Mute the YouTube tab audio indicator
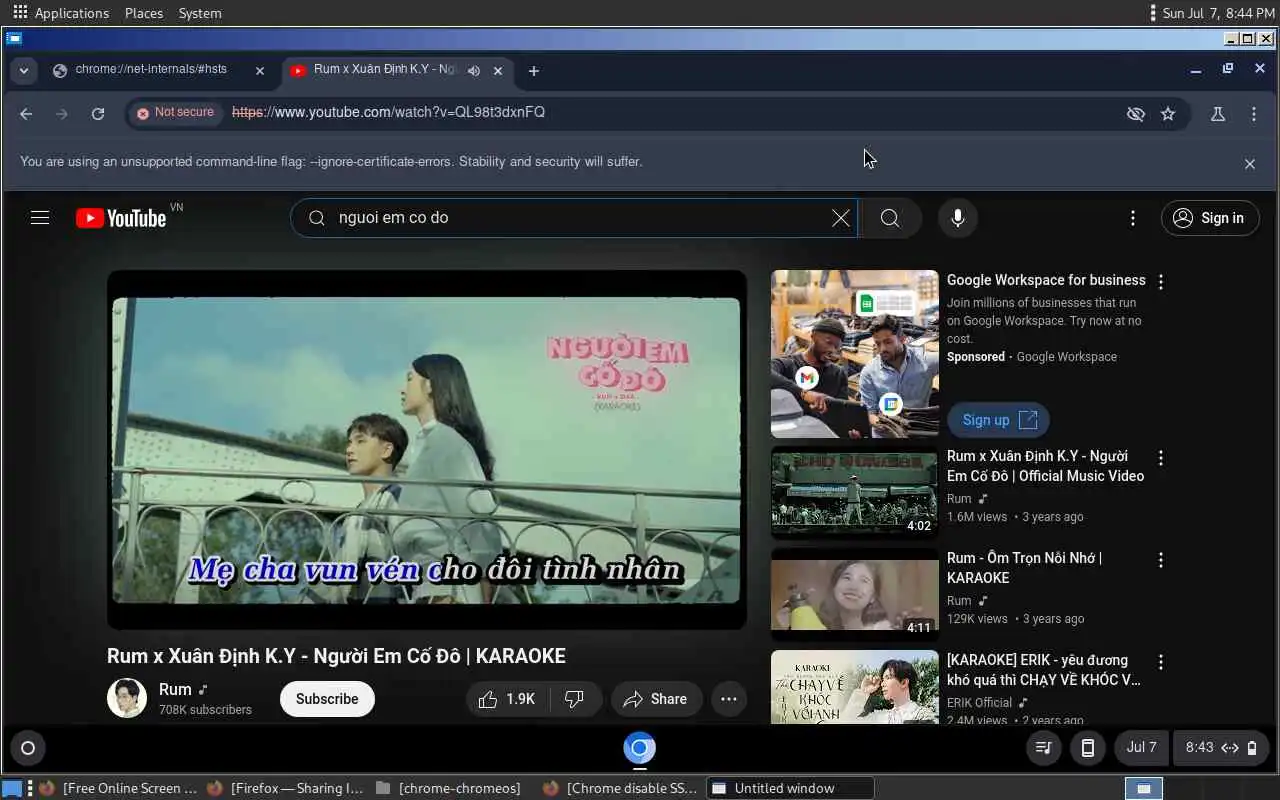1280x800 pixels. tap(474, 71)
